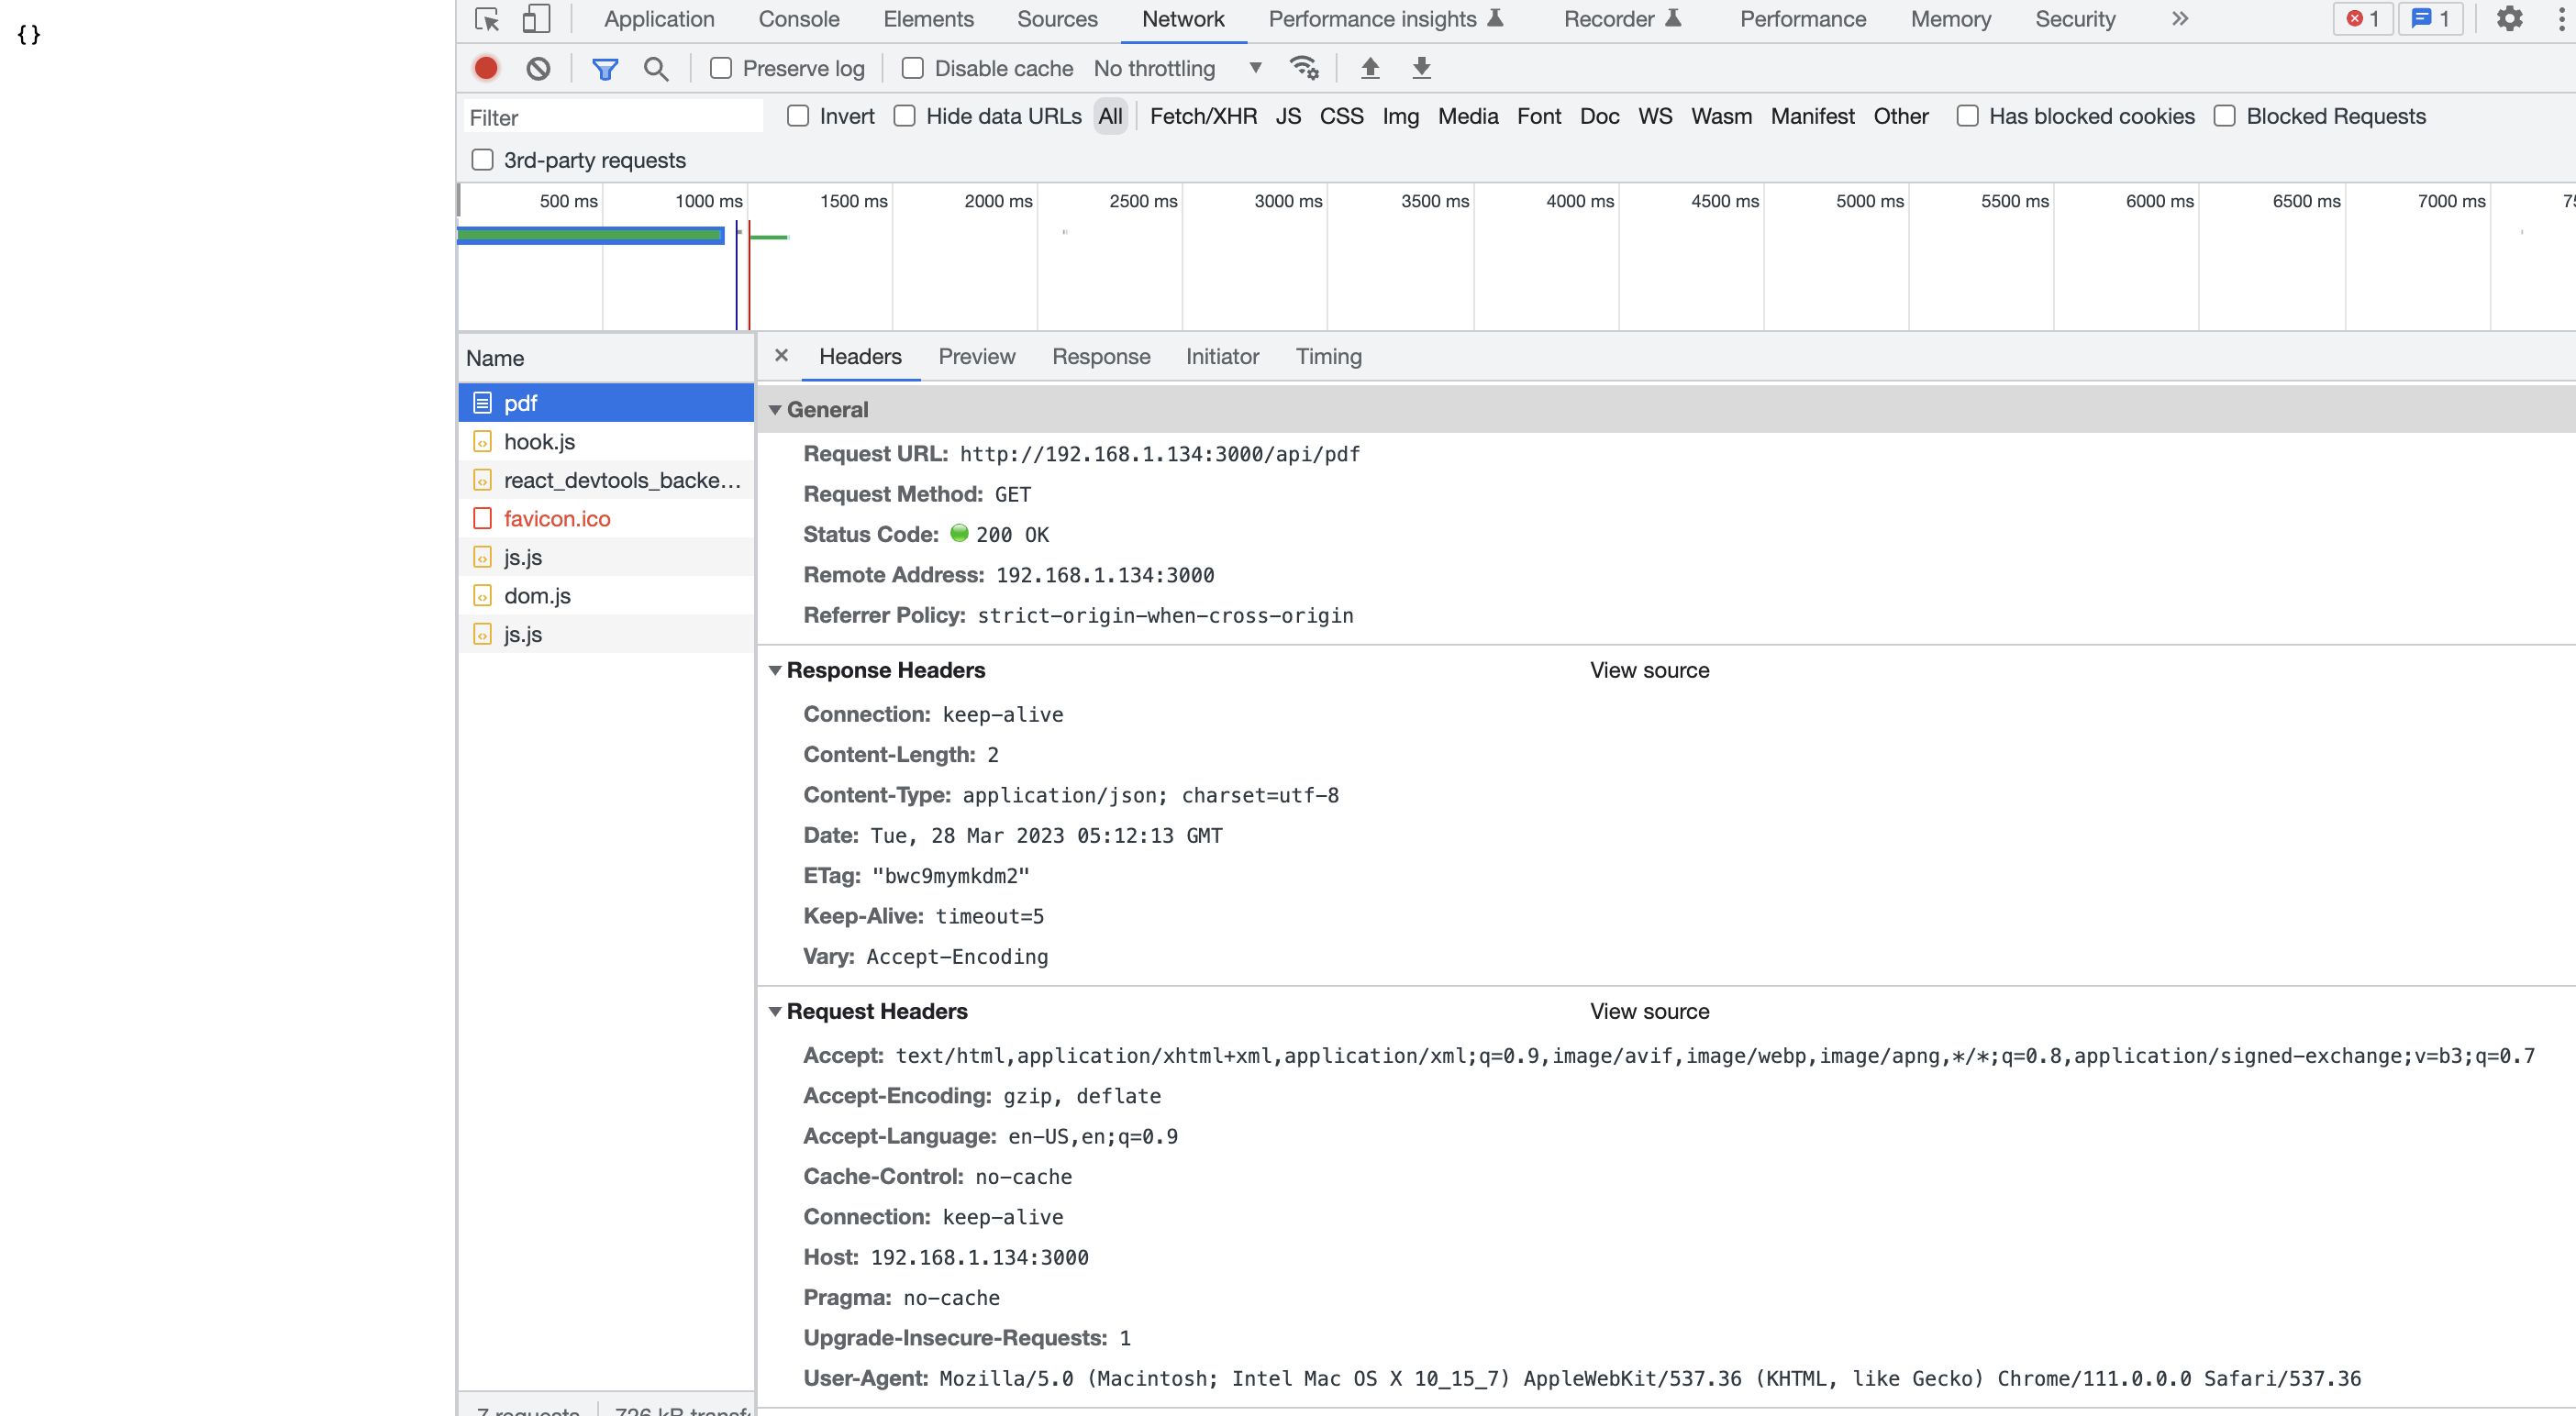
Task: Switch to the Console tab
Action: tap(798, 19)
